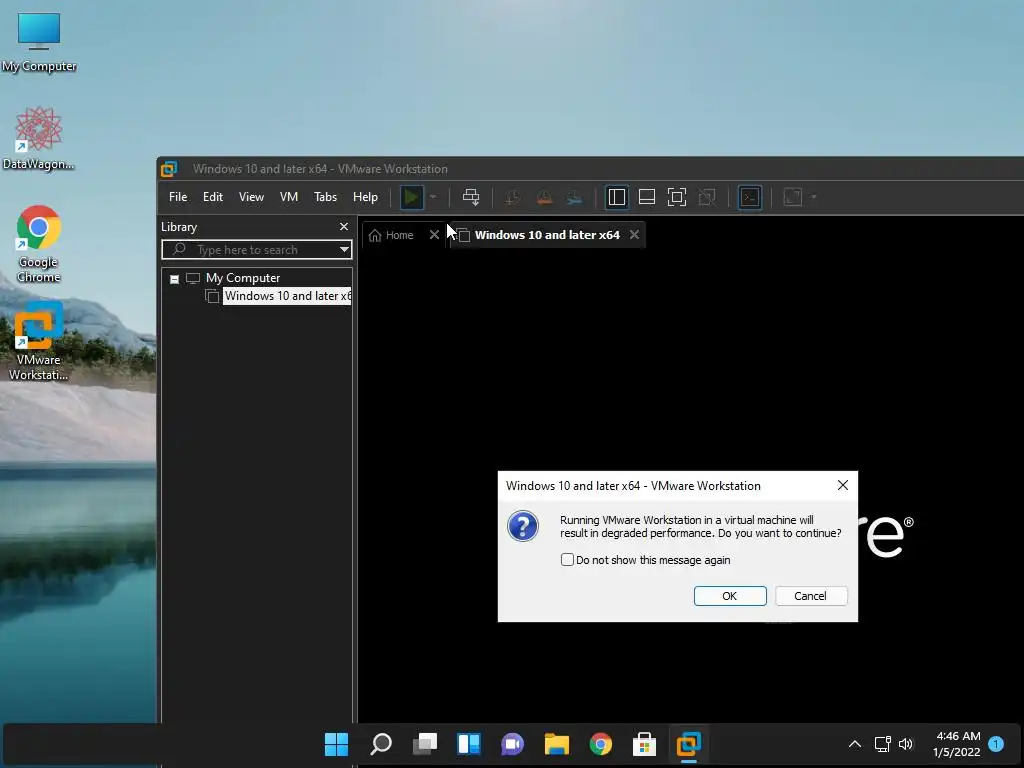Click the Revert to Snapshot toolbar icon
The width and height of the screenshot is (1024, 768).
click(x=544, y=197)
